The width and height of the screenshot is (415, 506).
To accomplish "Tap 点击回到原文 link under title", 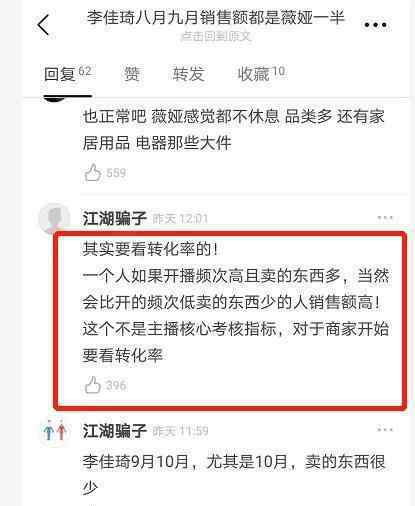I will pos(216,36).
